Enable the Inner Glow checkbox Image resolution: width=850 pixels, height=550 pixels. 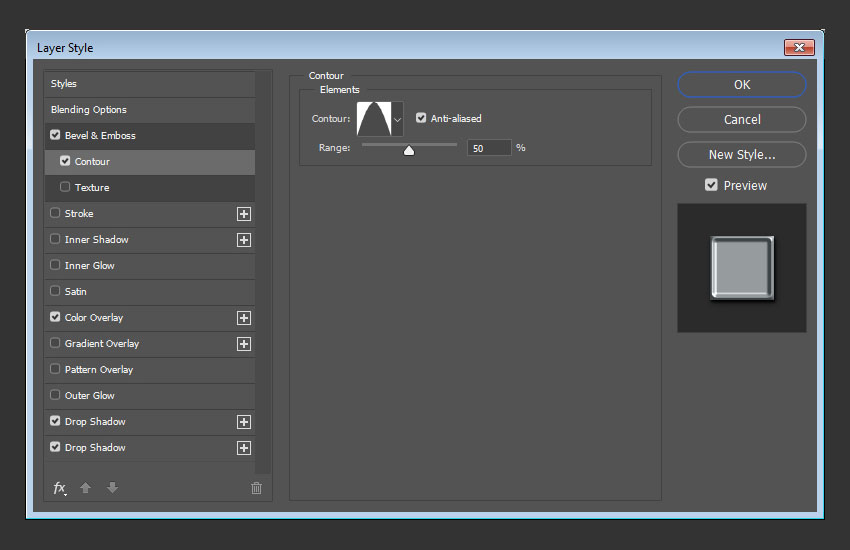[x=55, y=264]
